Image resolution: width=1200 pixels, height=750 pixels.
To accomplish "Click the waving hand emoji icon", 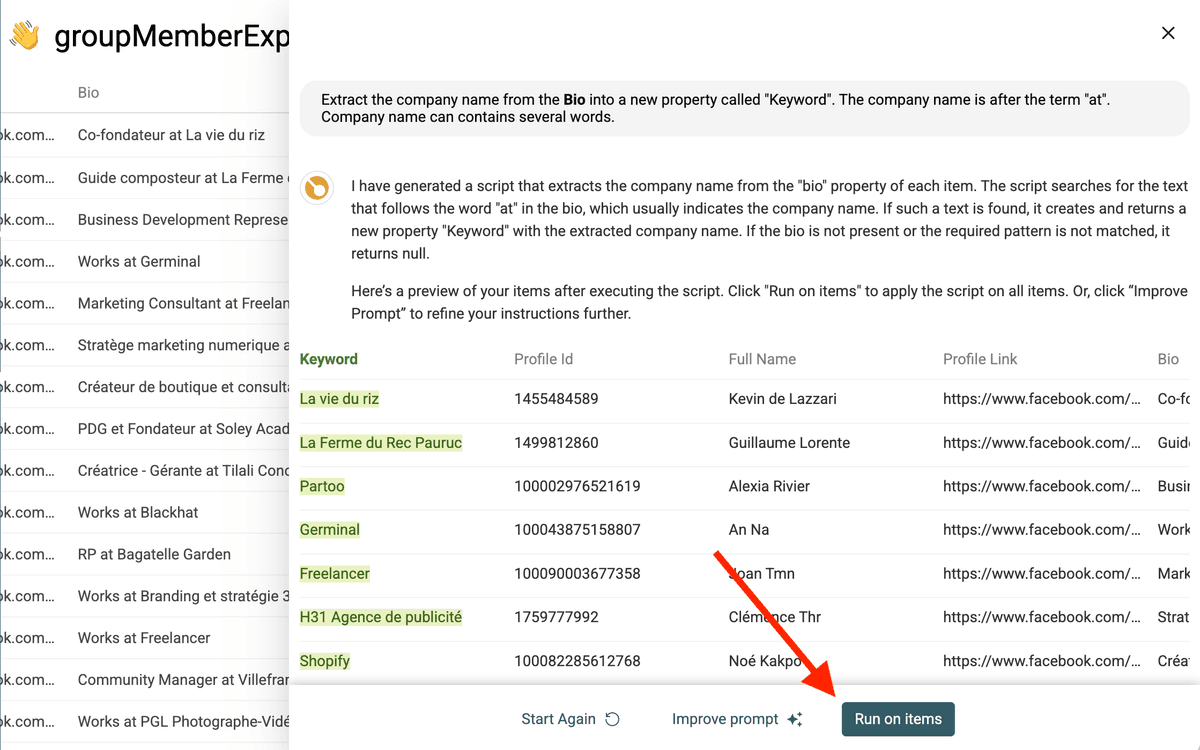I will [x=24, y=36].
